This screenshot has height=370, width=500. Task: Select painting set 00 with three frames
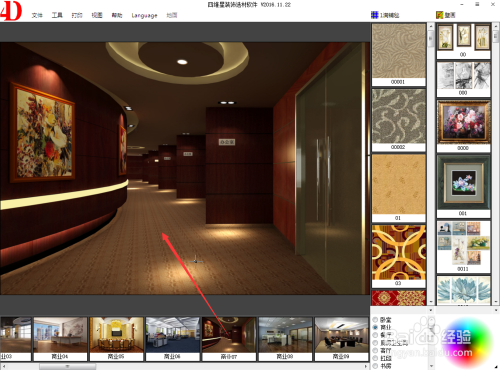pos(464,41)
